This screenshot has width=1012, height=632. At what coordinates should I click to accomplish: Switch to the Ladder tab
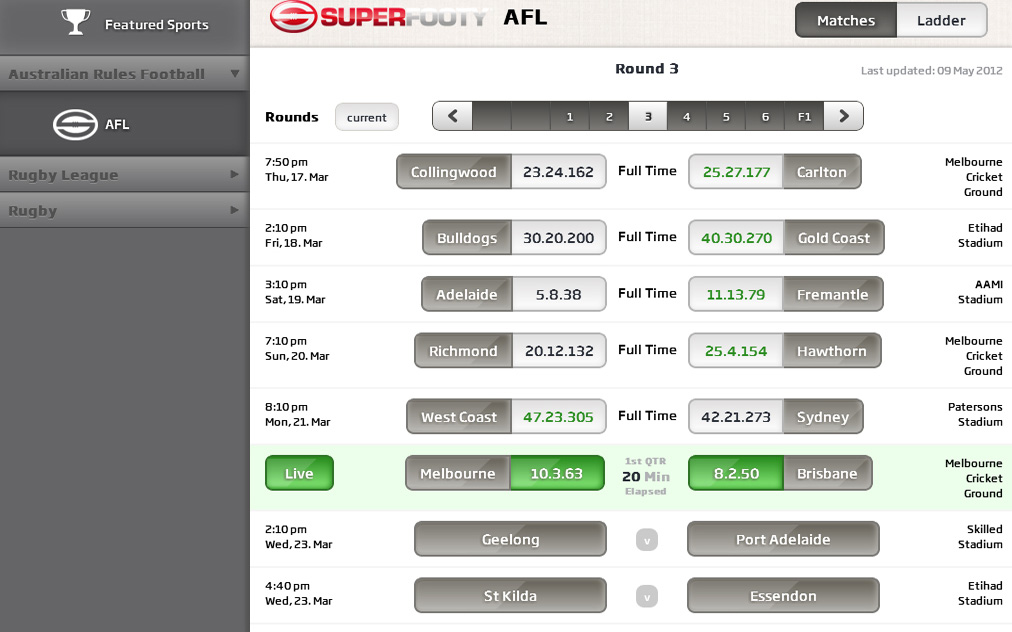click(941, 20)
